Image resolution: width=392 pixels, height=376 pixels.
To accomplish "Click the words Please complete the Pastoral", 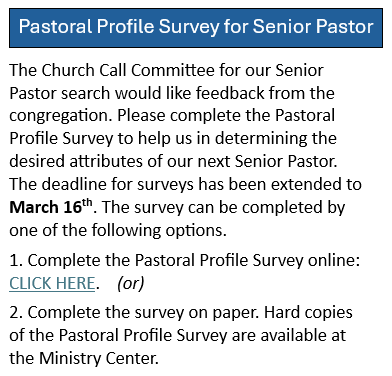I will pos(226,116).
